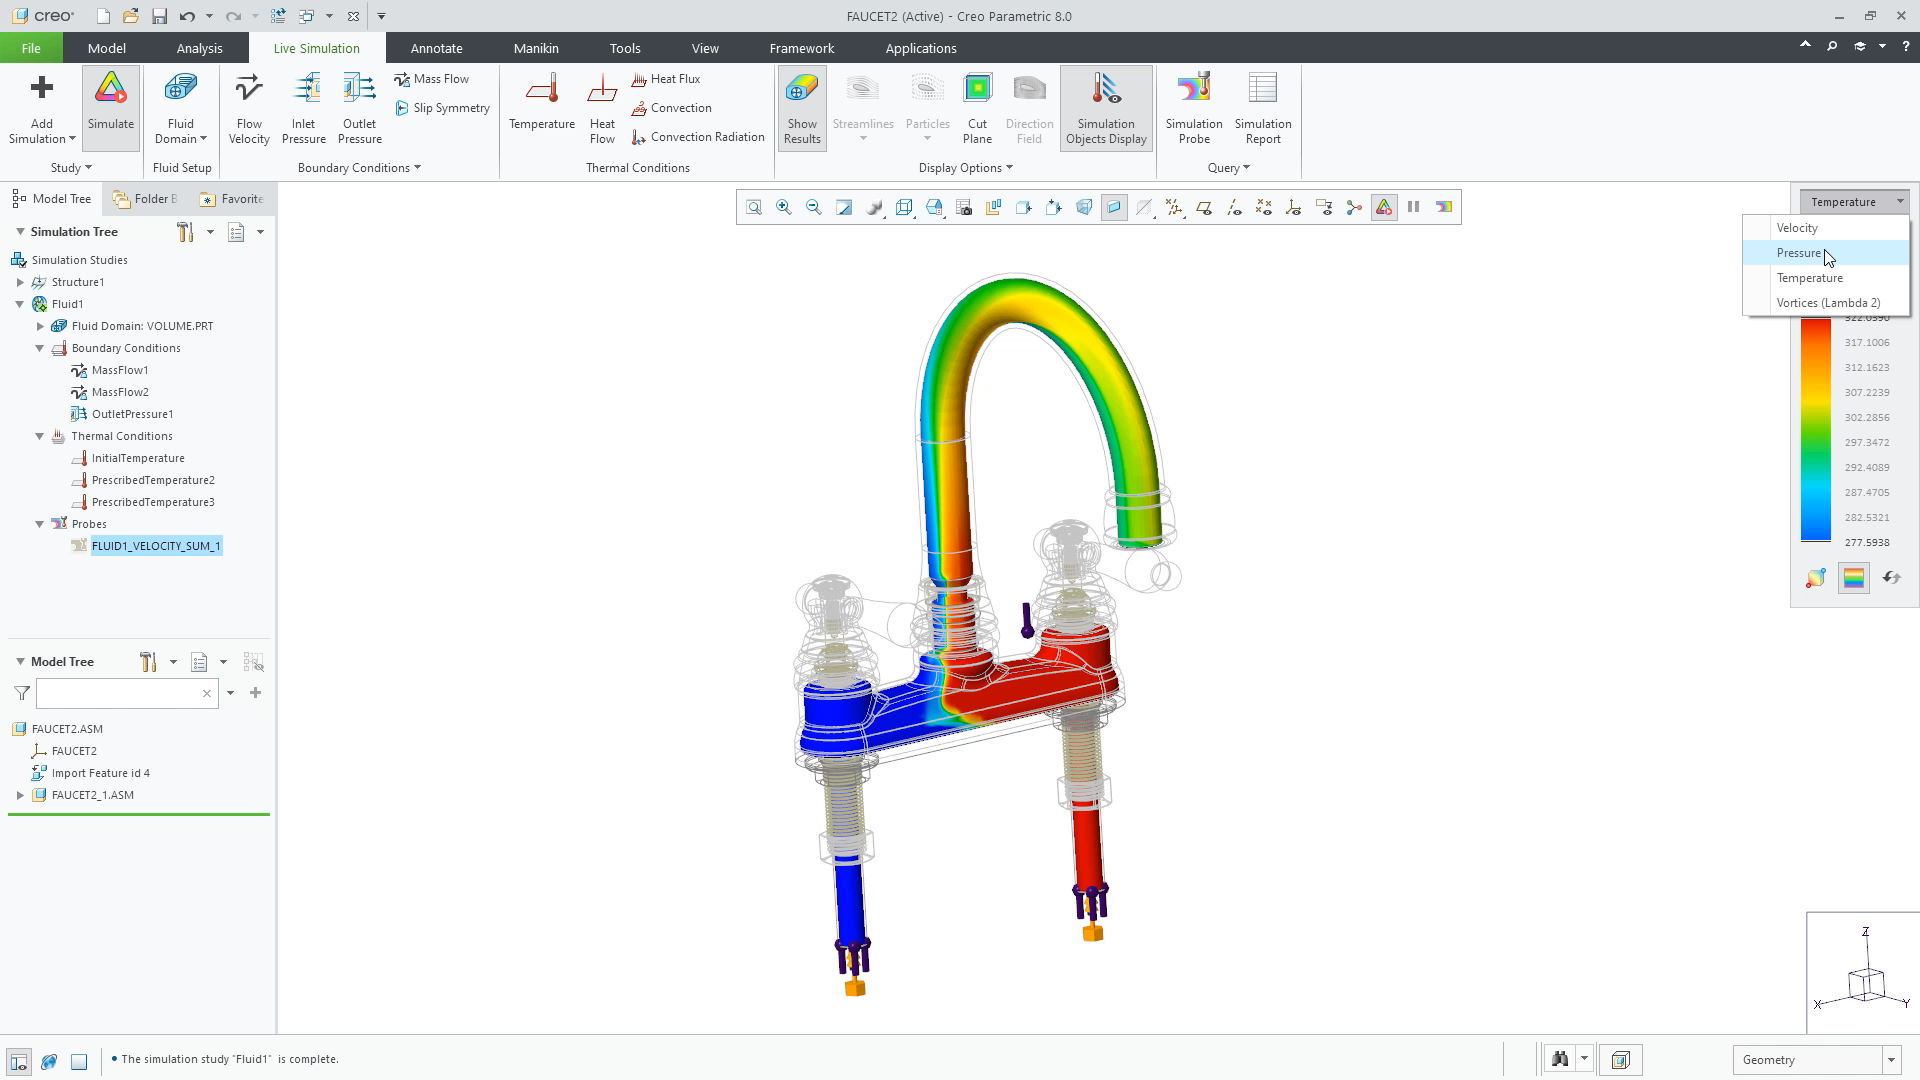
Task: Select the FLUID1_VELOCITY_SUM_1 probe
Action: (x=156, y=546)
